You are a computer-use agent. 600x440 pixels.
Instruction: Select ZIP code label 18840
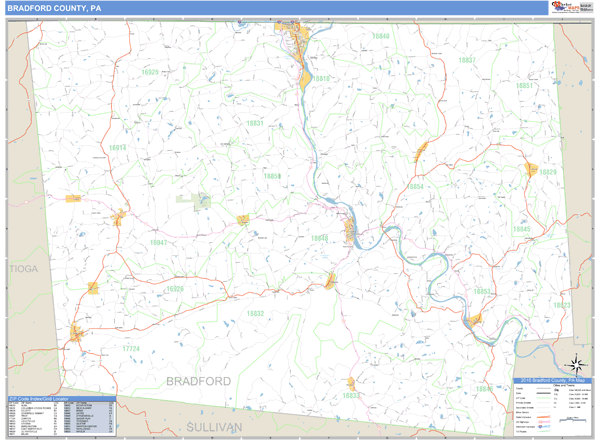pos(381,36)
